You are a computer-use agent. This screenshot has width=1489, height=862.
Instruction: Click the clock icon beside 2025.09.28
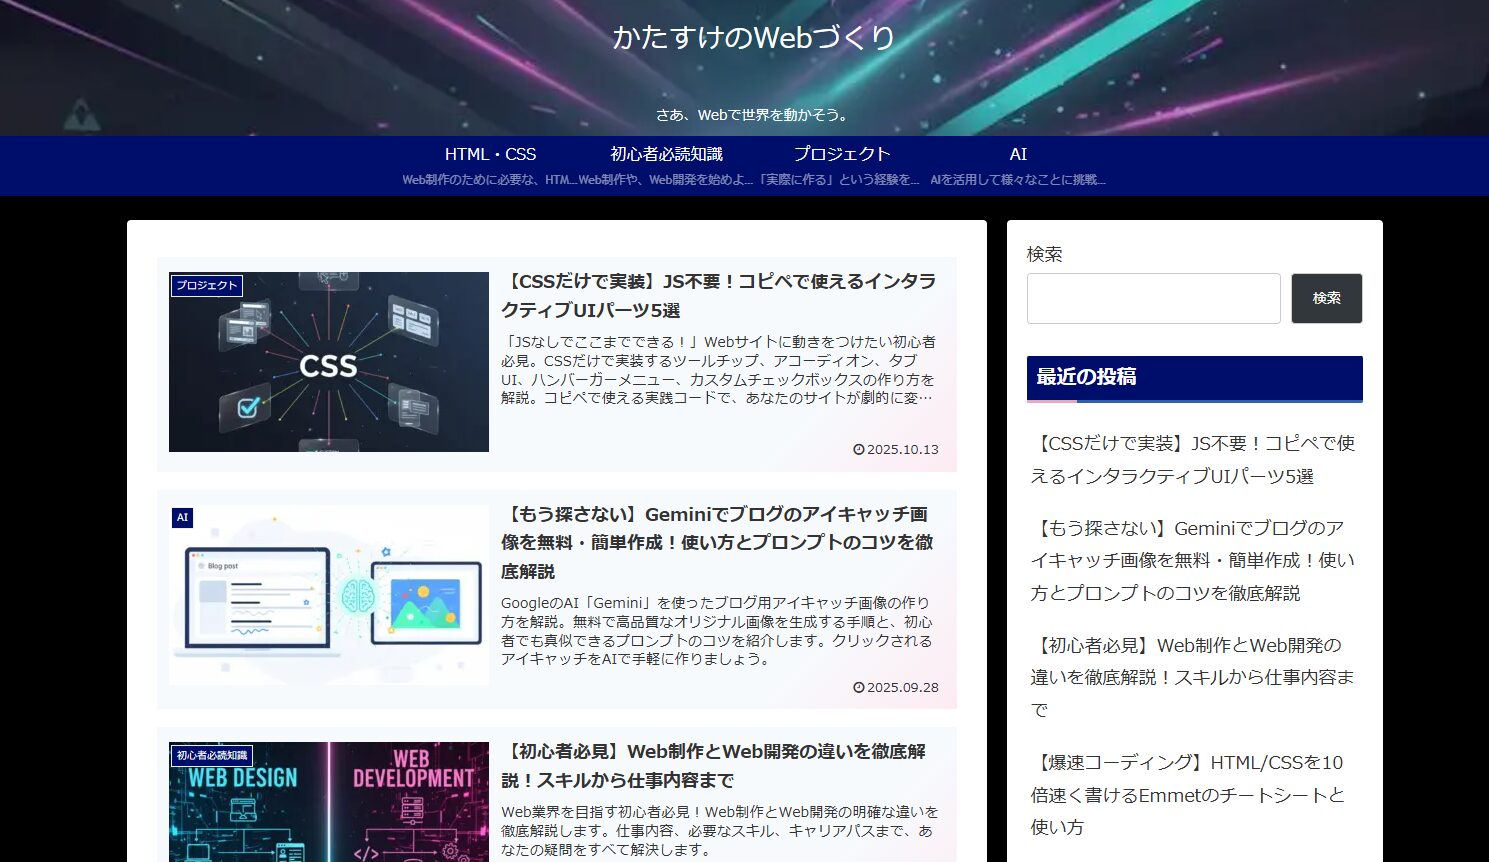pos(858,688)
